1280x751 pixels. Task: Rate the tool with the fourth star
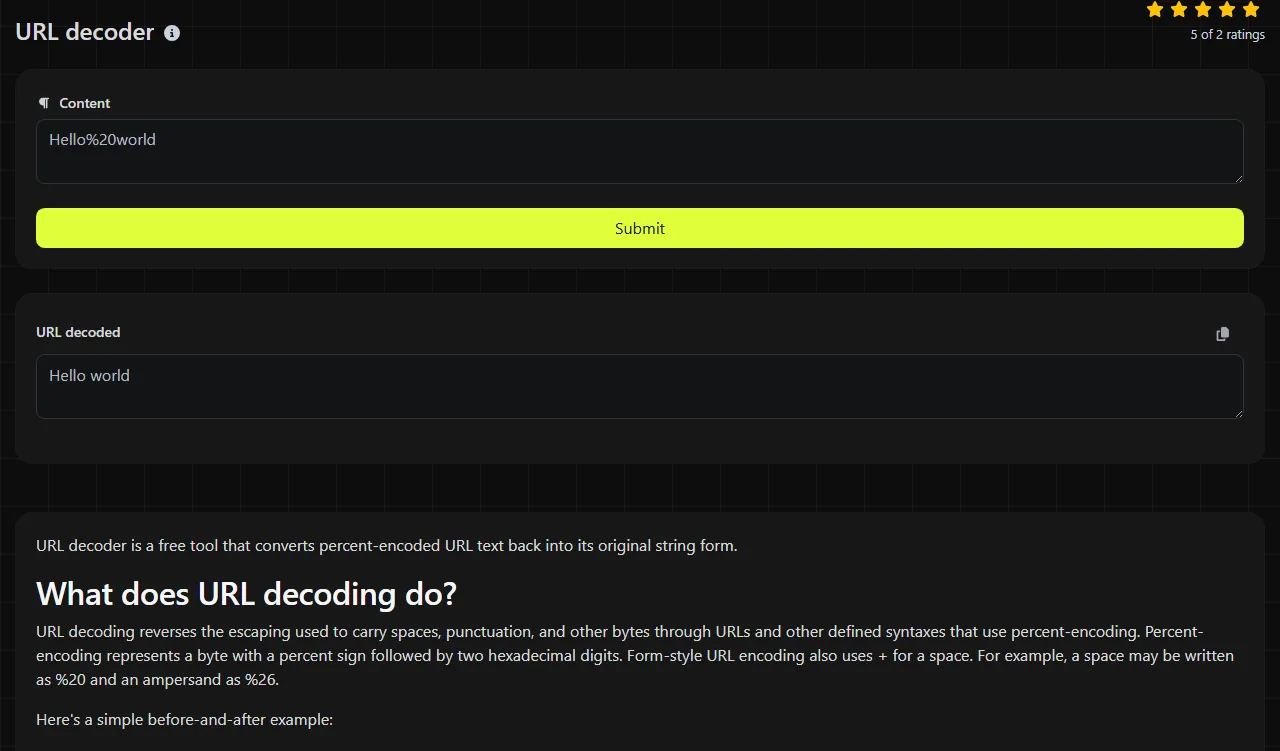1227,10
